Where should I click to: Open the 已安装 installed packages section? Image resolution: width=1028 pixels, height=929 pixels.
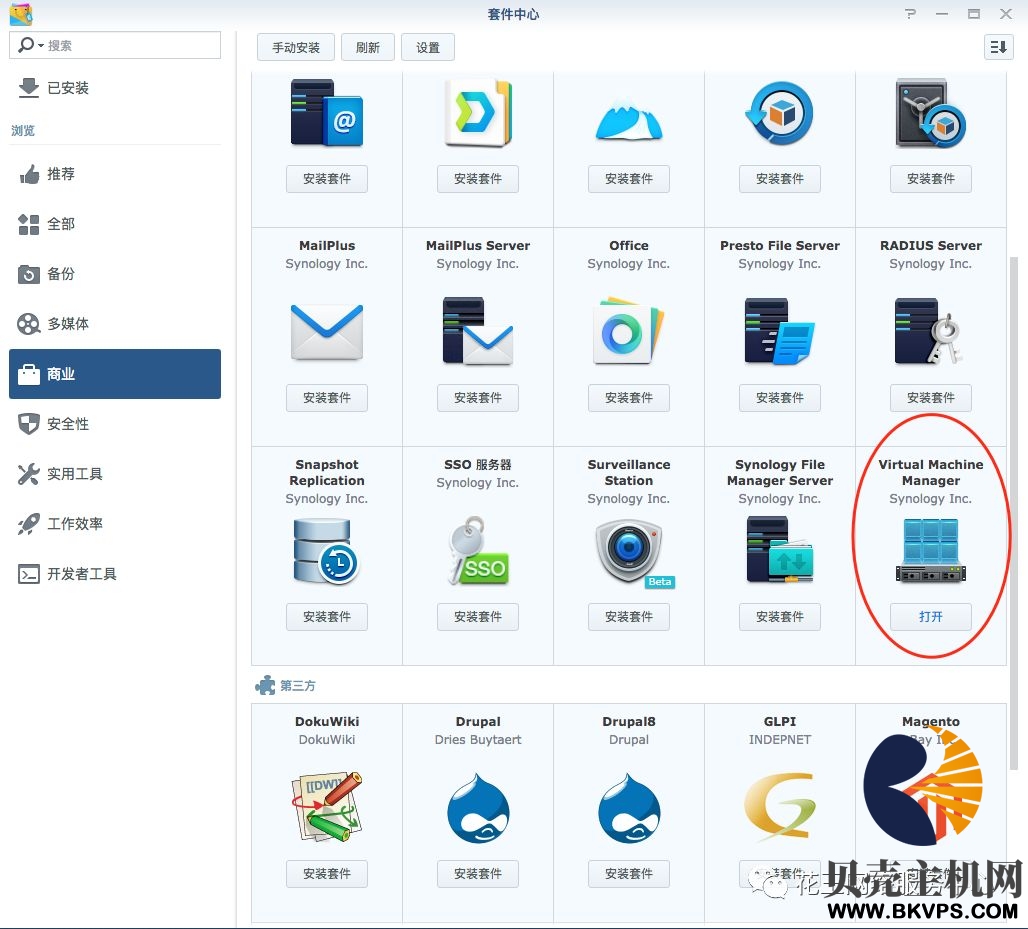[x=115, y=88]
